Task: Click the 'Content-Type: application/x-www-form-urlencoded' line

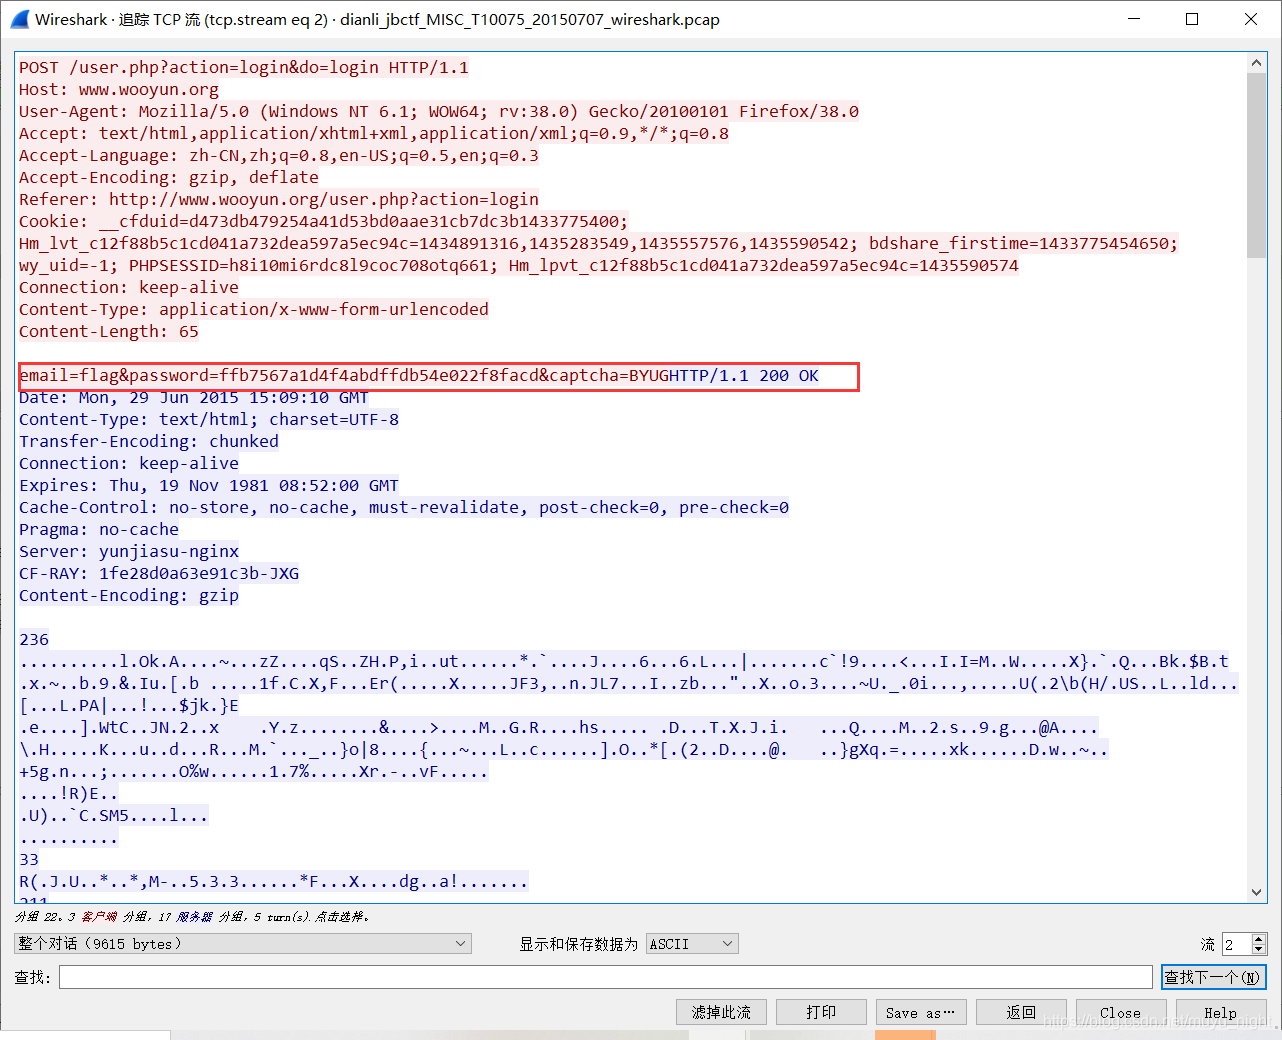Action: (x=254, y=309)
